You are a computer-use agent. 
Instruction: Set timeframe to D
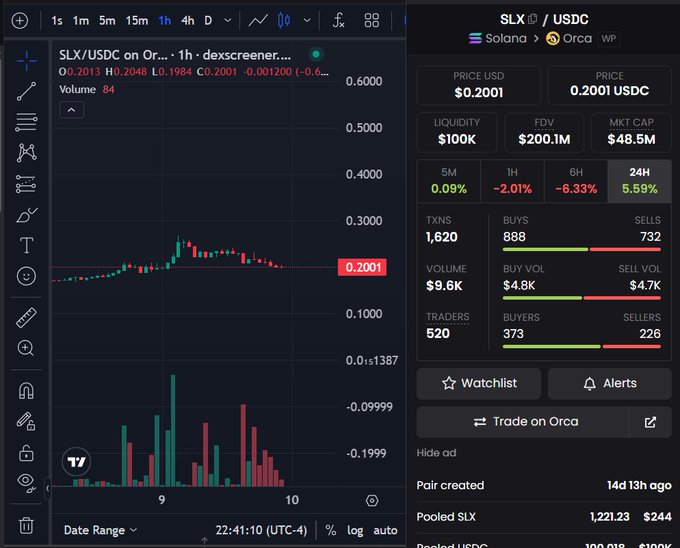click(x=208, y=20)
